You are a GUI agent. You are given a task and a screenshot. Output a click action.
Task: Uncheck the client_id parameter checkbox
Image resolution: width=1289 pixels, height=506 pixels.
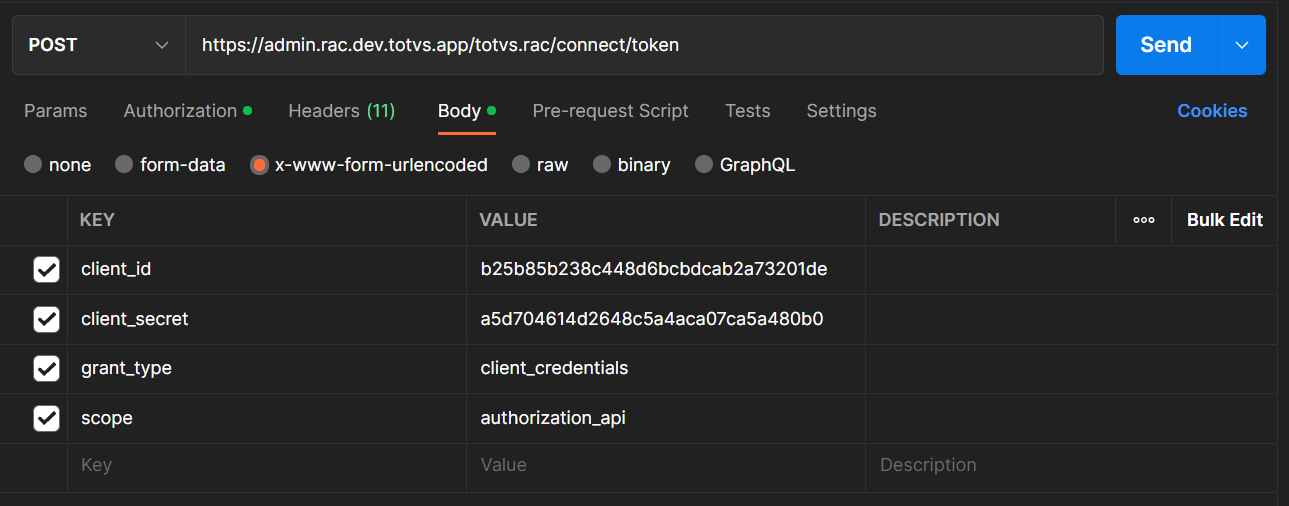[46, 269]
